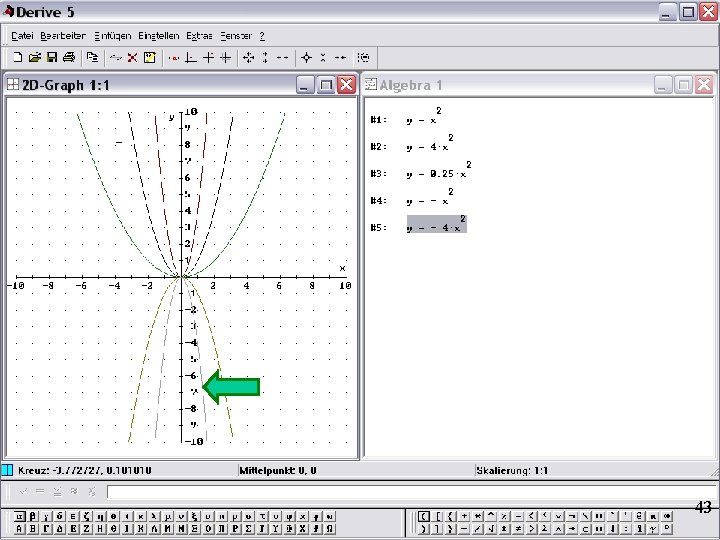Open the Extras menu
The image size is (720, 540).
(x=199, y=35)
